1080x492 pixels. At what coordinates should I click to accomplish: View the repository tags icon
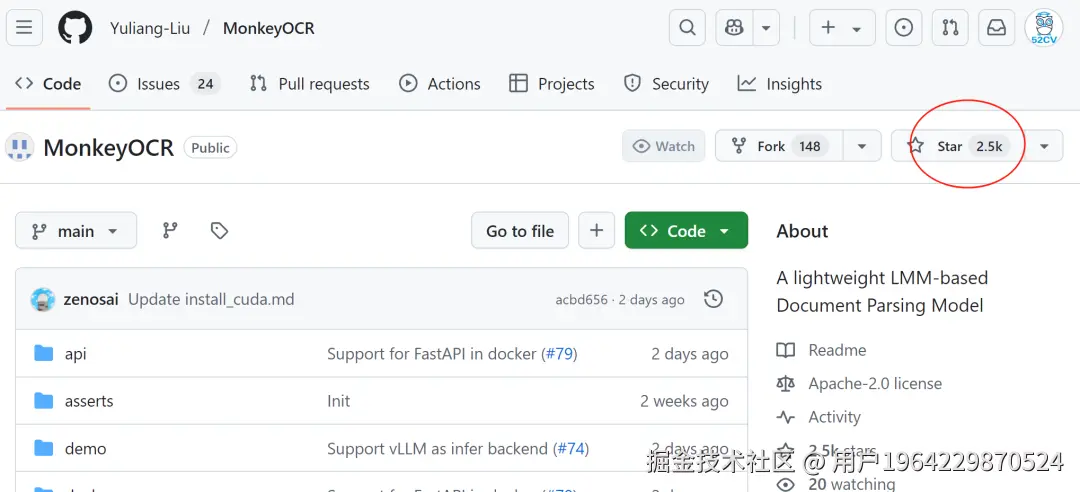tap(220, 231)
